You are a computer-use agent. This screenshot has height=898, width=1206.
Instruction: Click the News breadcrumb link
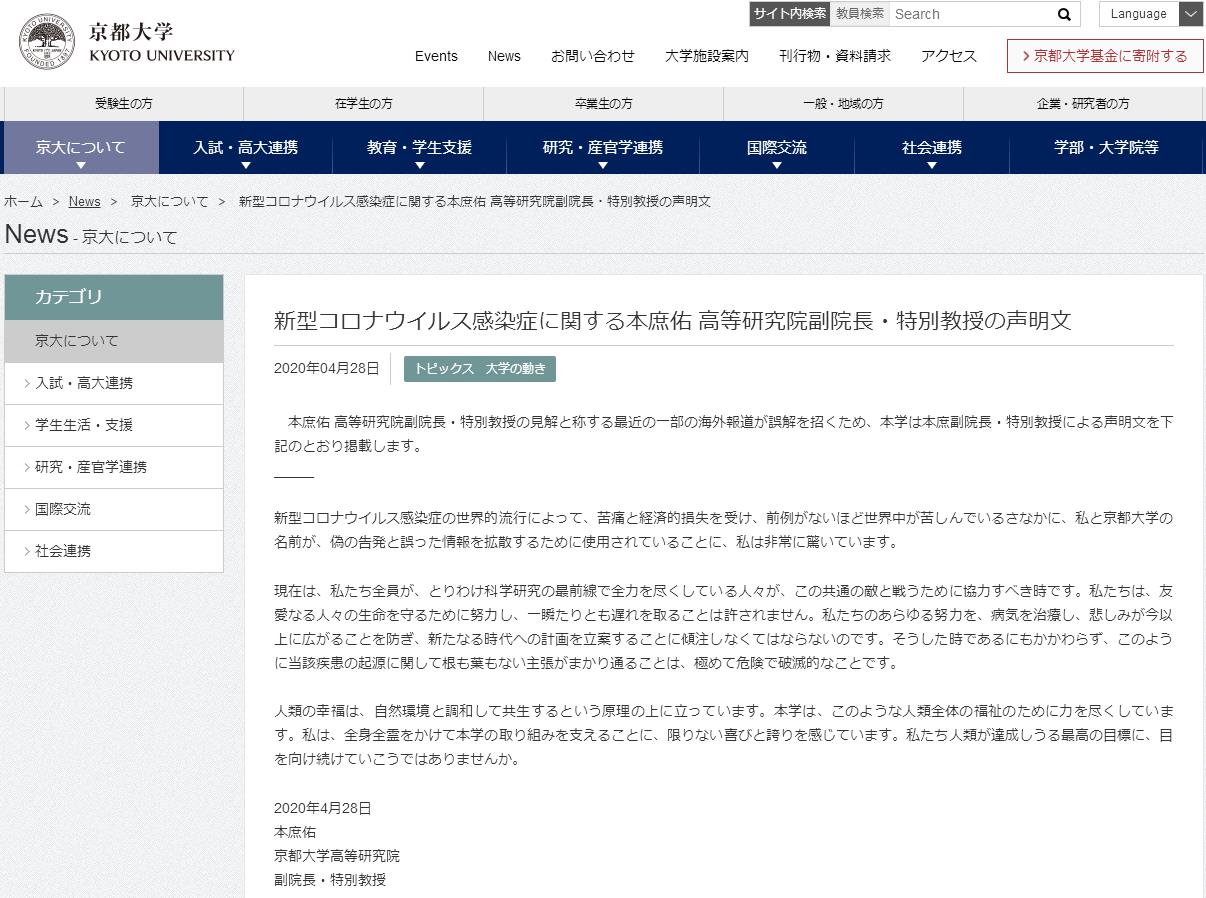(85, 201)
